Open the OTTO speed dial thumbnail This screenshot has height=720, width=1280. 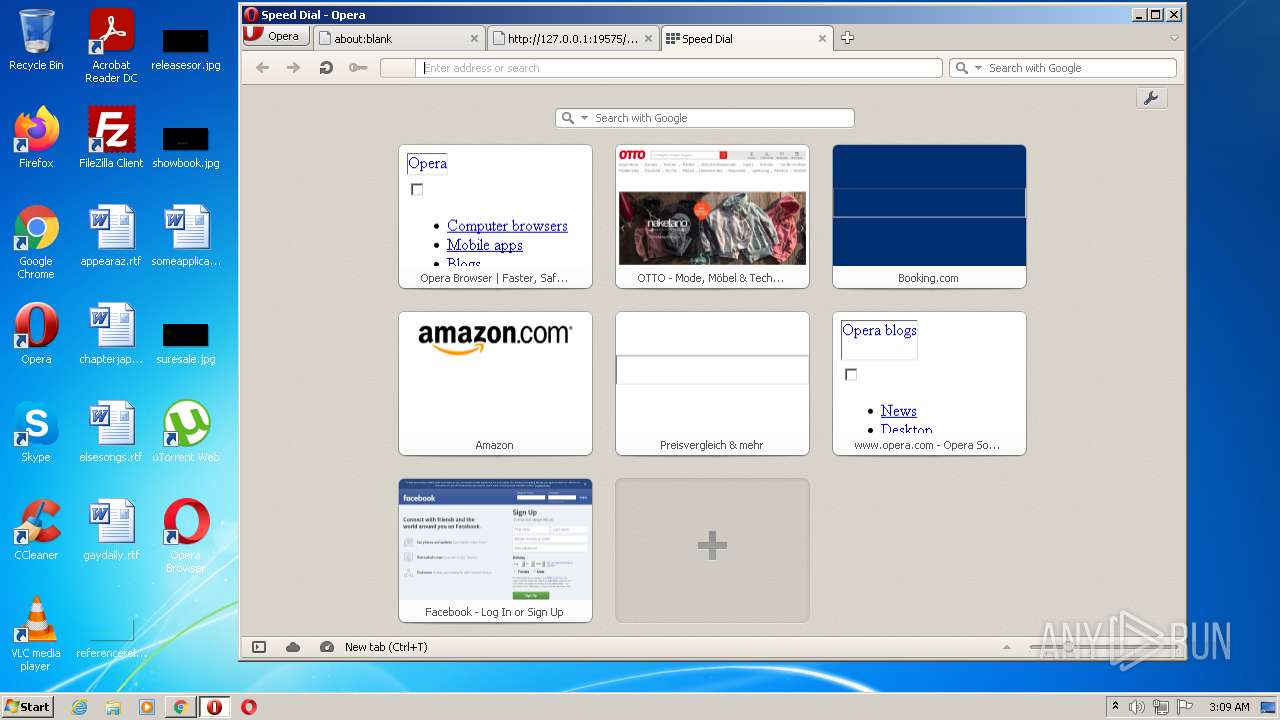[712, 216]
